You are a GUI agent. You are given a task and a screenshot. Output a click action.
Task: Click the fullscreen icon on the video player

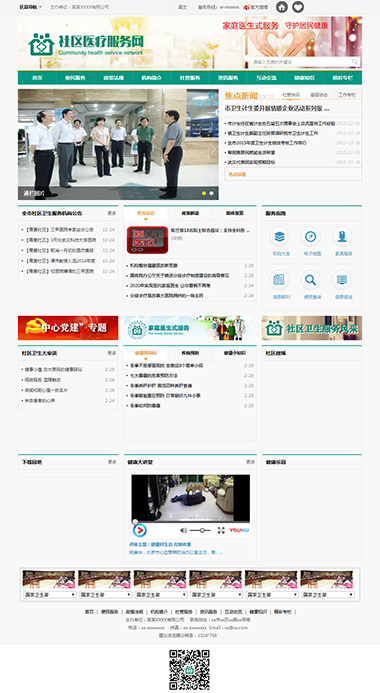pos(221,530)
